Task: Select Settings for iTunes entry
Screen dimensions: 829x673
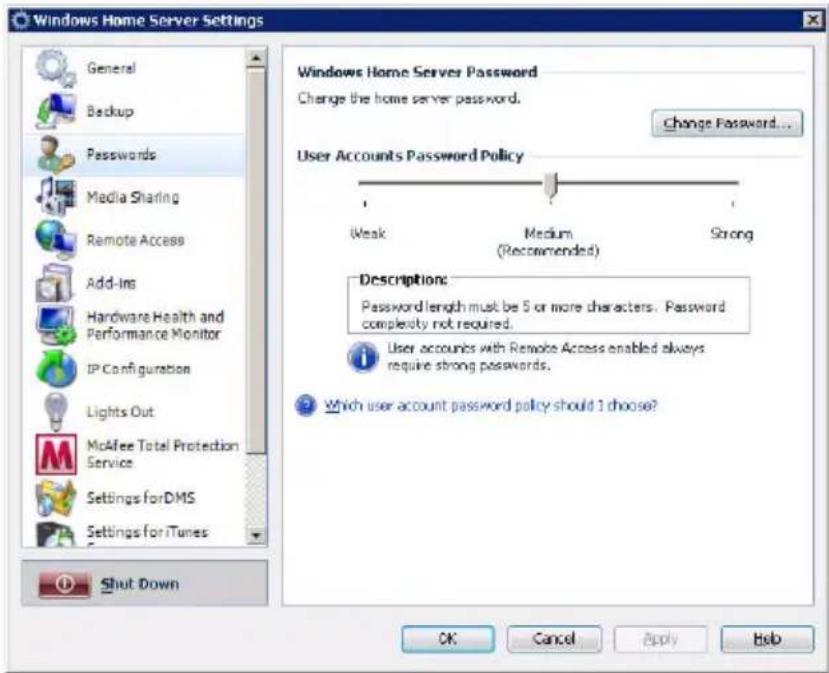Action: pyautogui.click(x=134, y=533)
